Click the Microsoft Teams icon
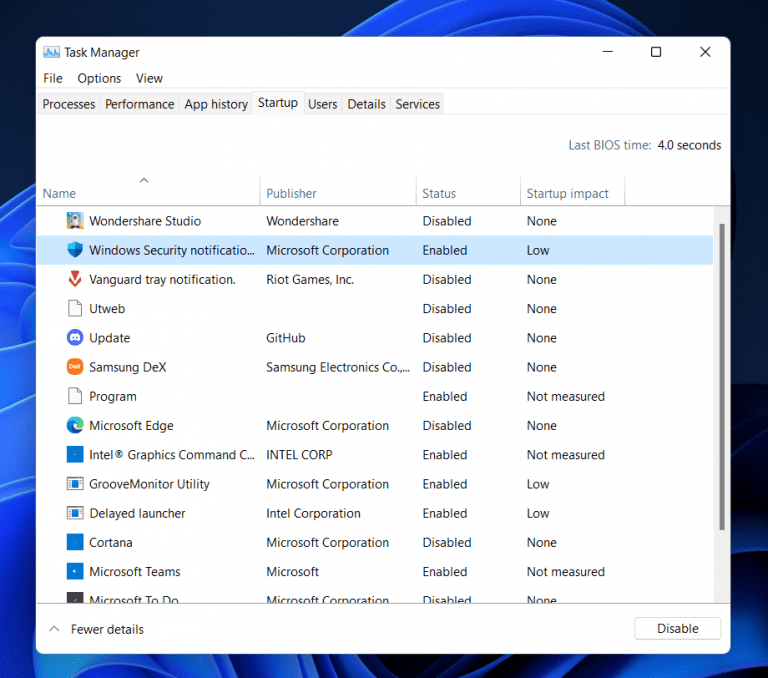Image resolution: width=768 pixels, height=678 pixels. click(75, 572)
